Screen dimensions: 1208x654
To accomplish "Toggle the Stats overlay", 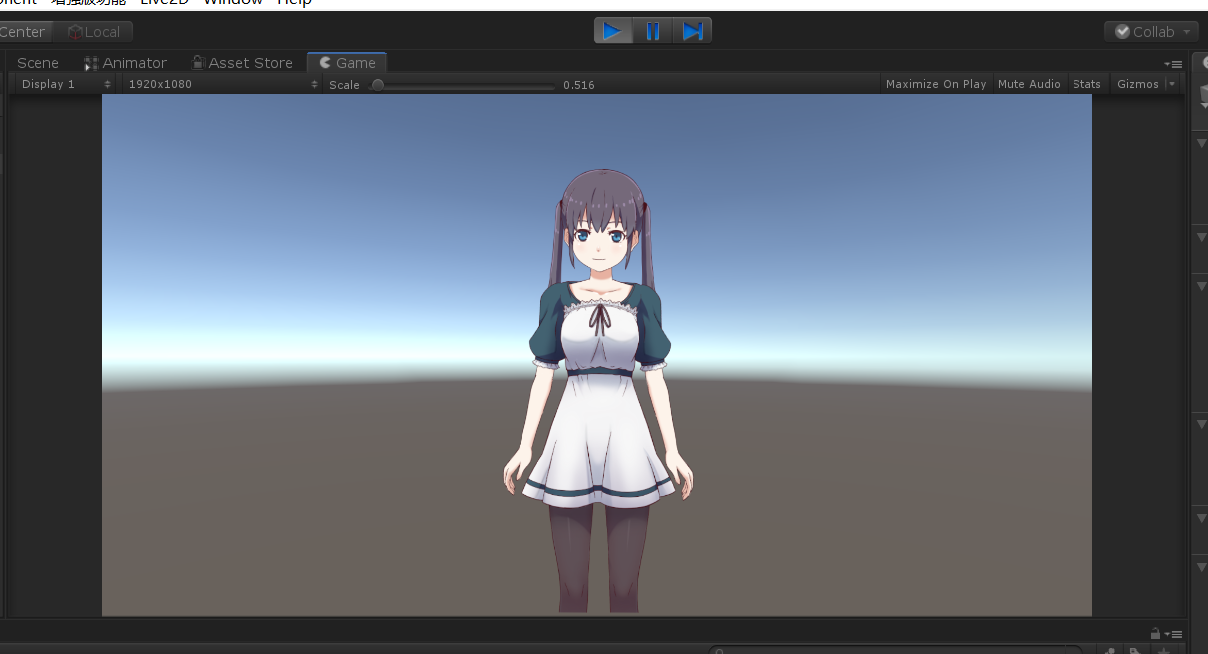I will point(1086,83).
